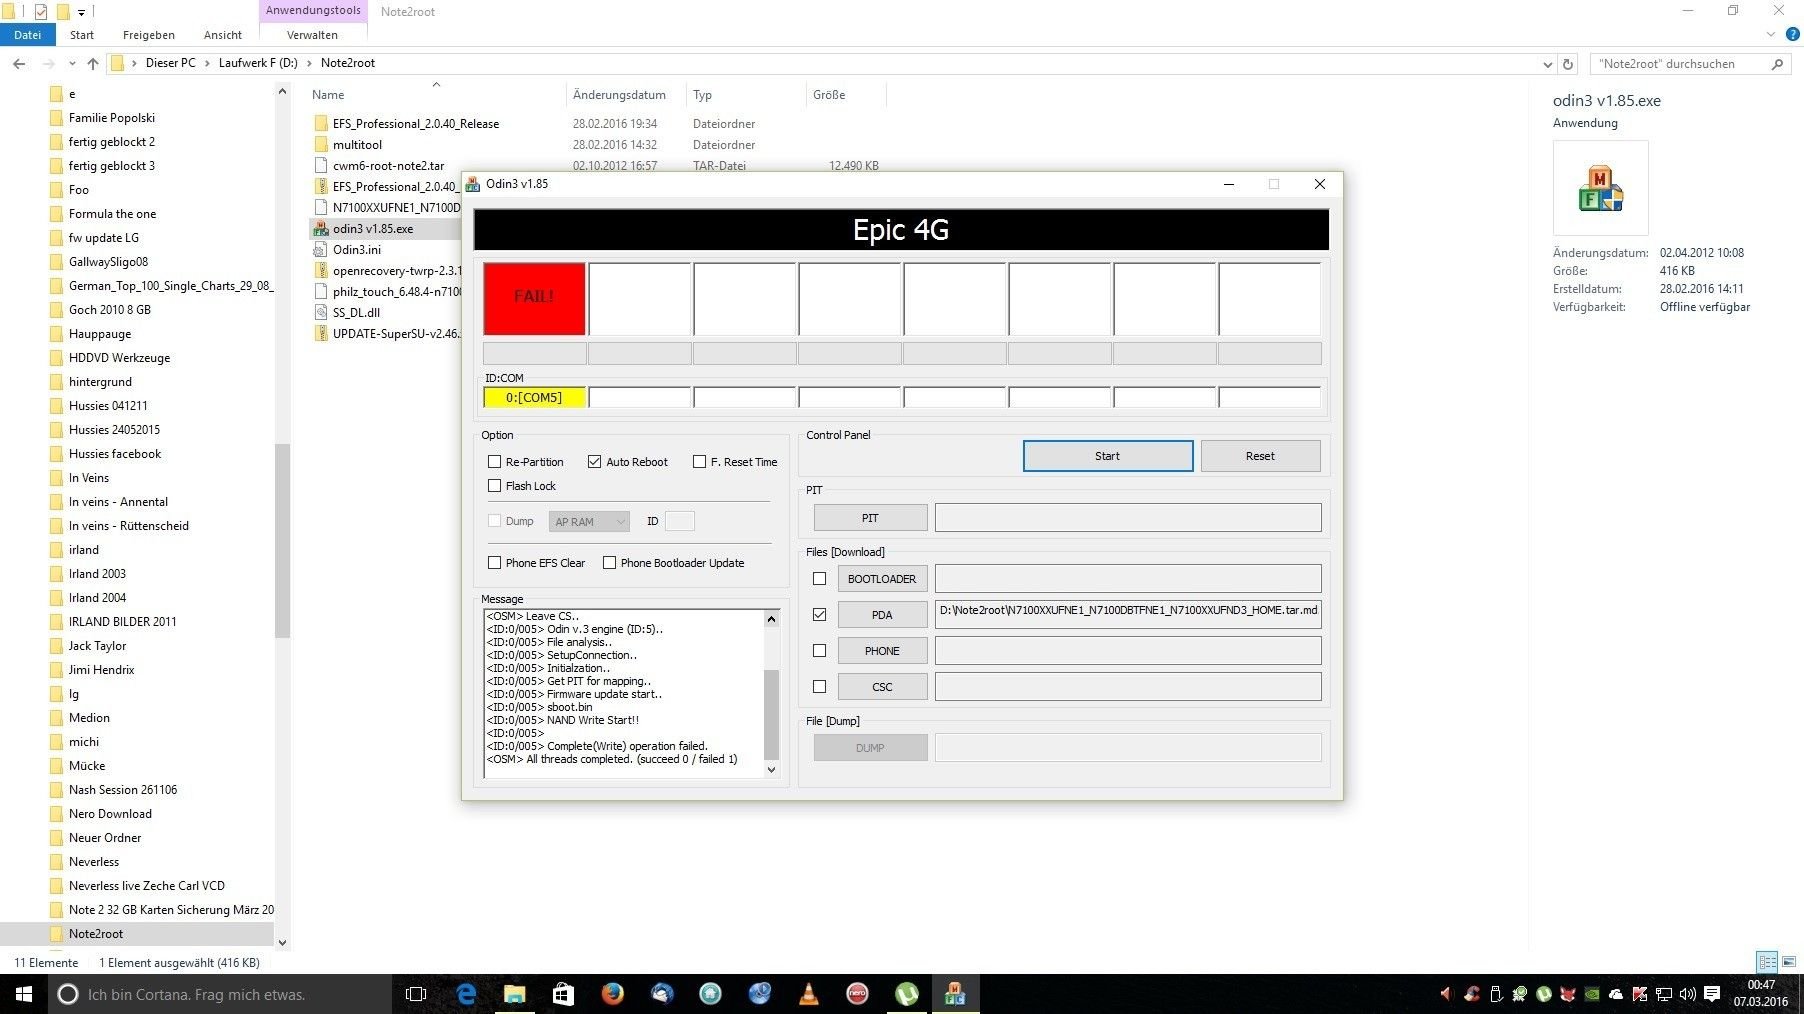Open Nero from the taskbar
1804x1014 pixels.
coord(857,994)
